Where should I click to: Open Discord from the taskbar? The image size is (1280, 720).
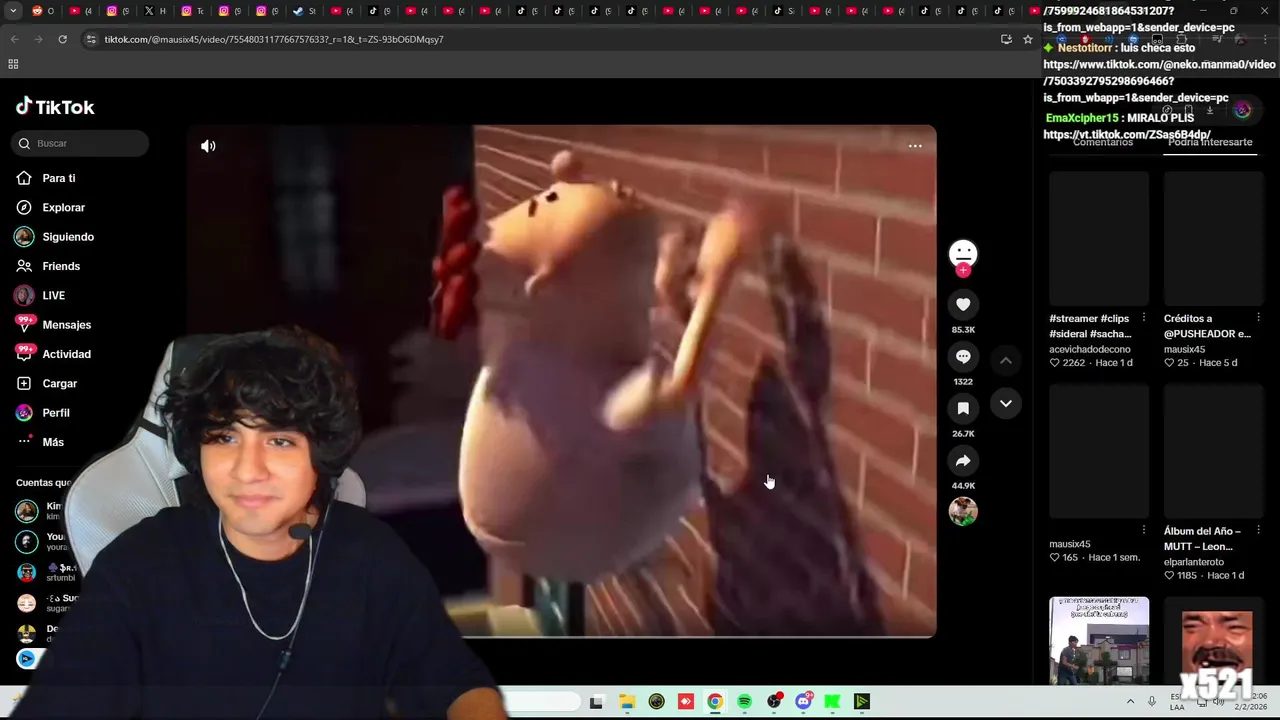click(x=804, y=702)
